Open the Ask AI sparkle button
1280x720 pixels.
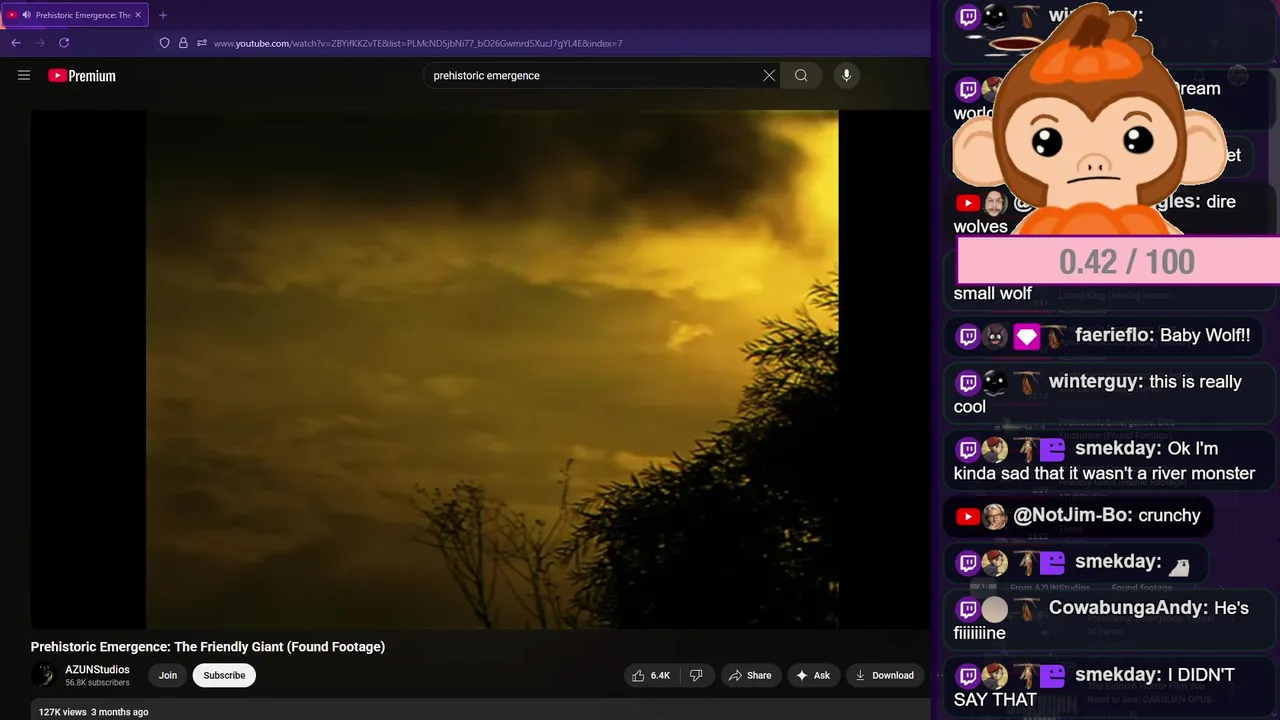coord(813,675)
